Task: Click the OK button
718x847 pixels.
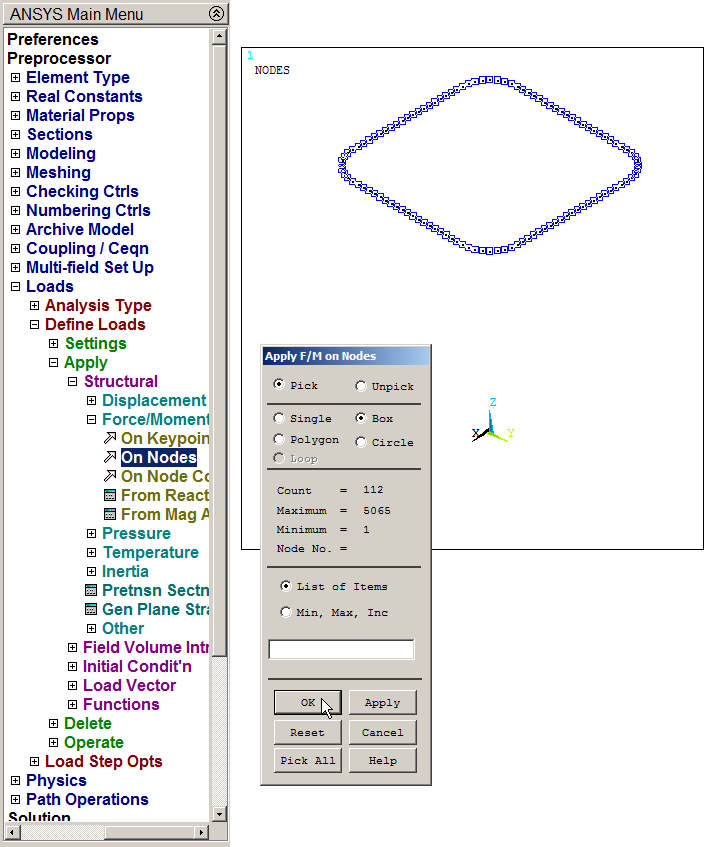Action: click(x=307, y=702)
